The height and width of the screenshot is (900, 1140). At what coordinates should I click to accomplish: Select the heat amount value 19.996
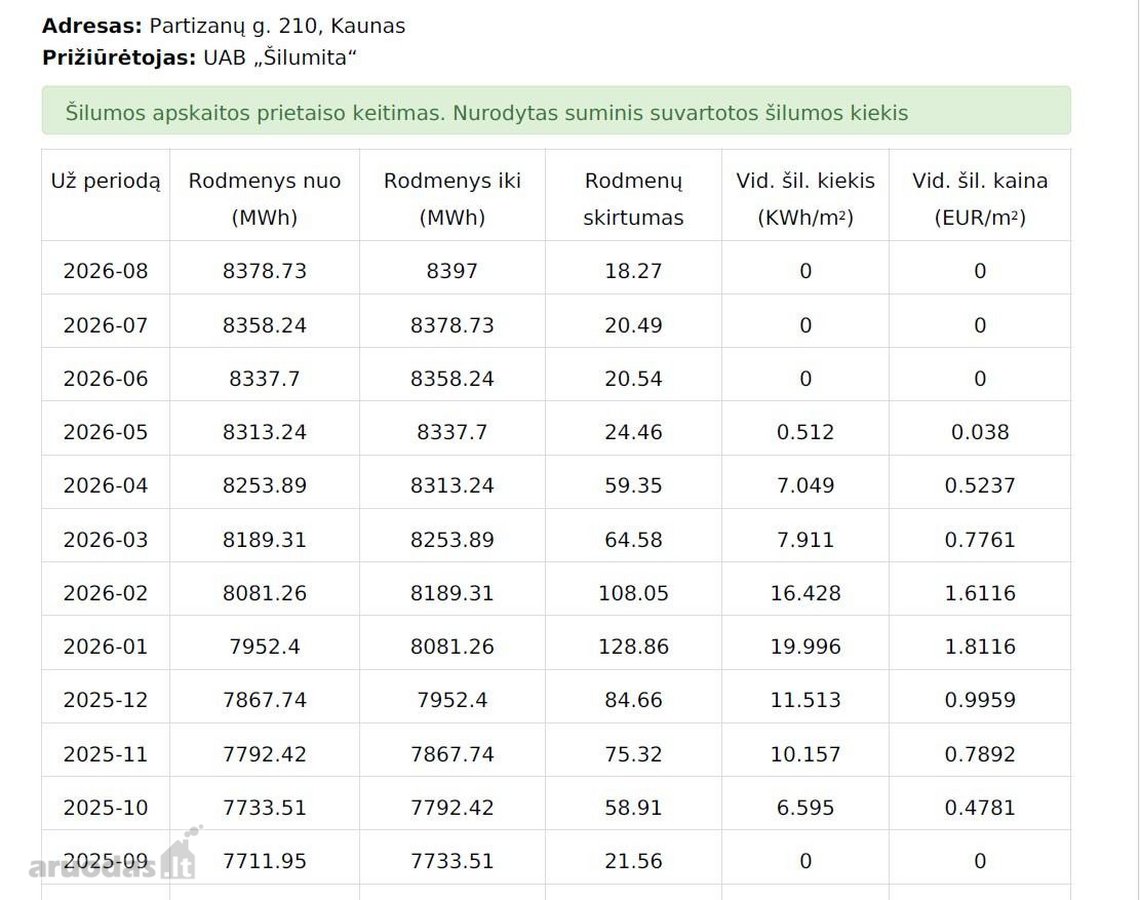click(806, 646)
